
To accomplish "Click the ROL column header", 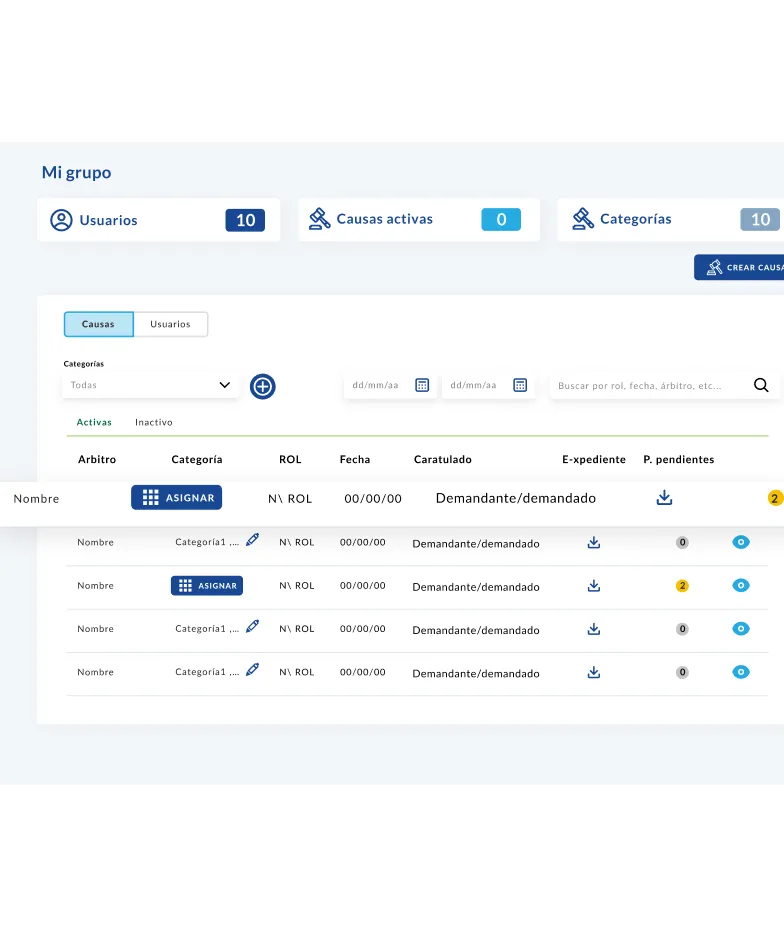I will point(290,460).
